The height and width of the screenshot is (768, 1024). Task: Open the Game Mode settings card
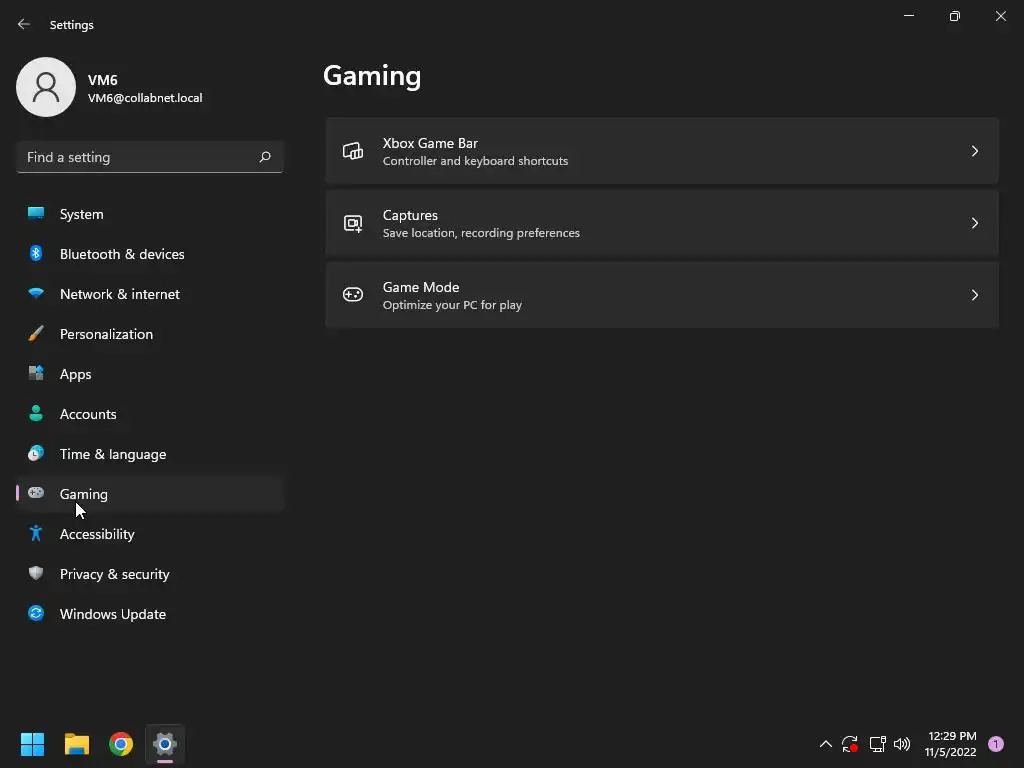point(662,295)
